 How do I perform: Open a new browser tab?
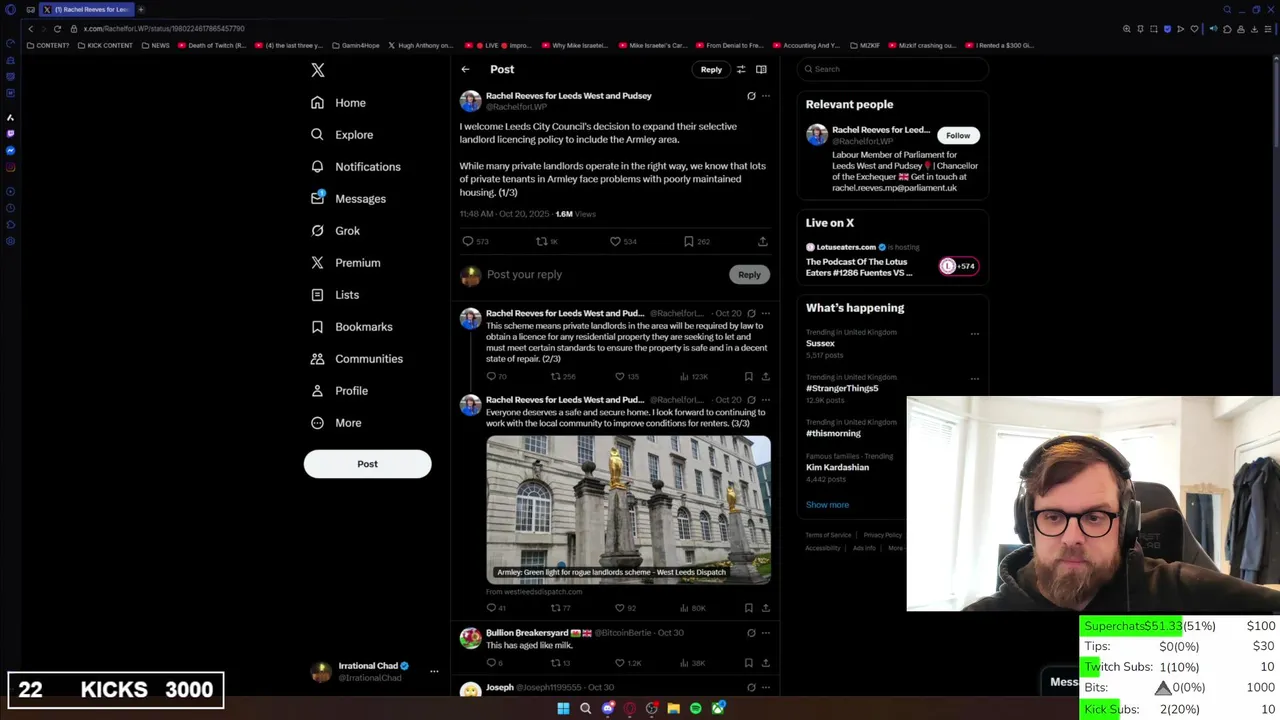(141, 9)
